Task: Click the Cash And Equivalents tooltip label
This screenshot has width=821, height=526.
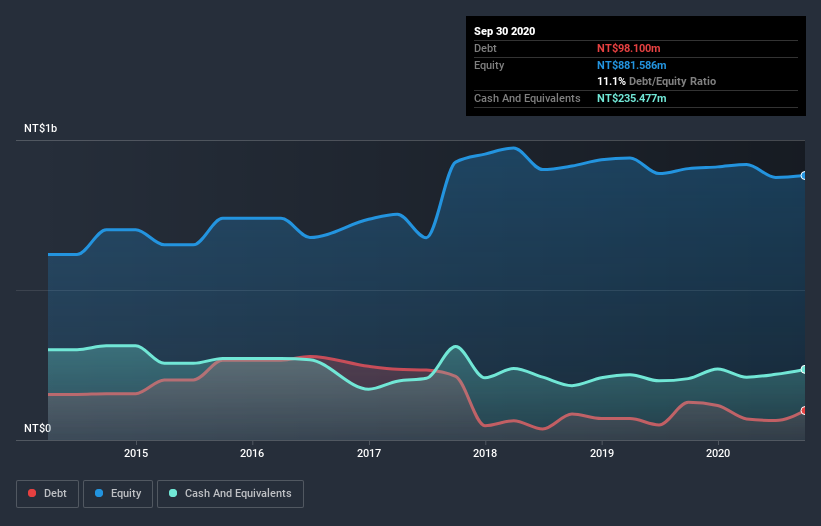Action: point(527,98)
